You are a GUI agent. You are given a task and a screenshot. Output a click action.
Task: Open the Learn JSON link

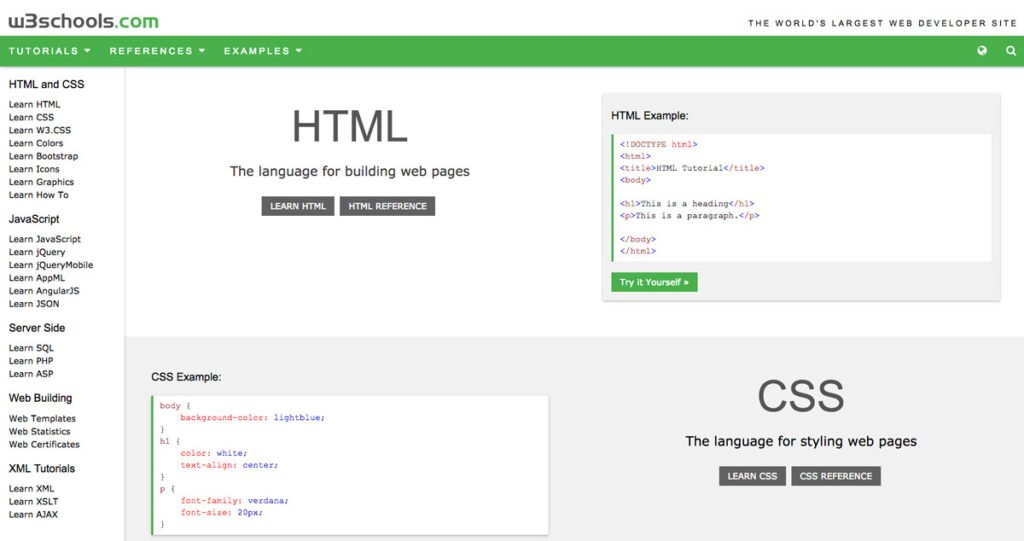pos(34,304)
